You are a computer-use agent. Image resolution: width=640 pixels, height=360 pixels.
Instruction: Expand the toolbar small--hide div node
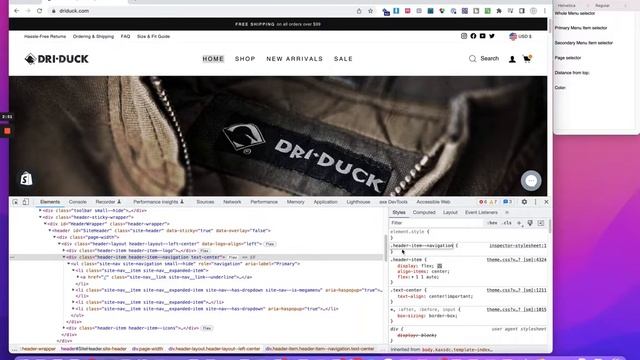point(40,211)
